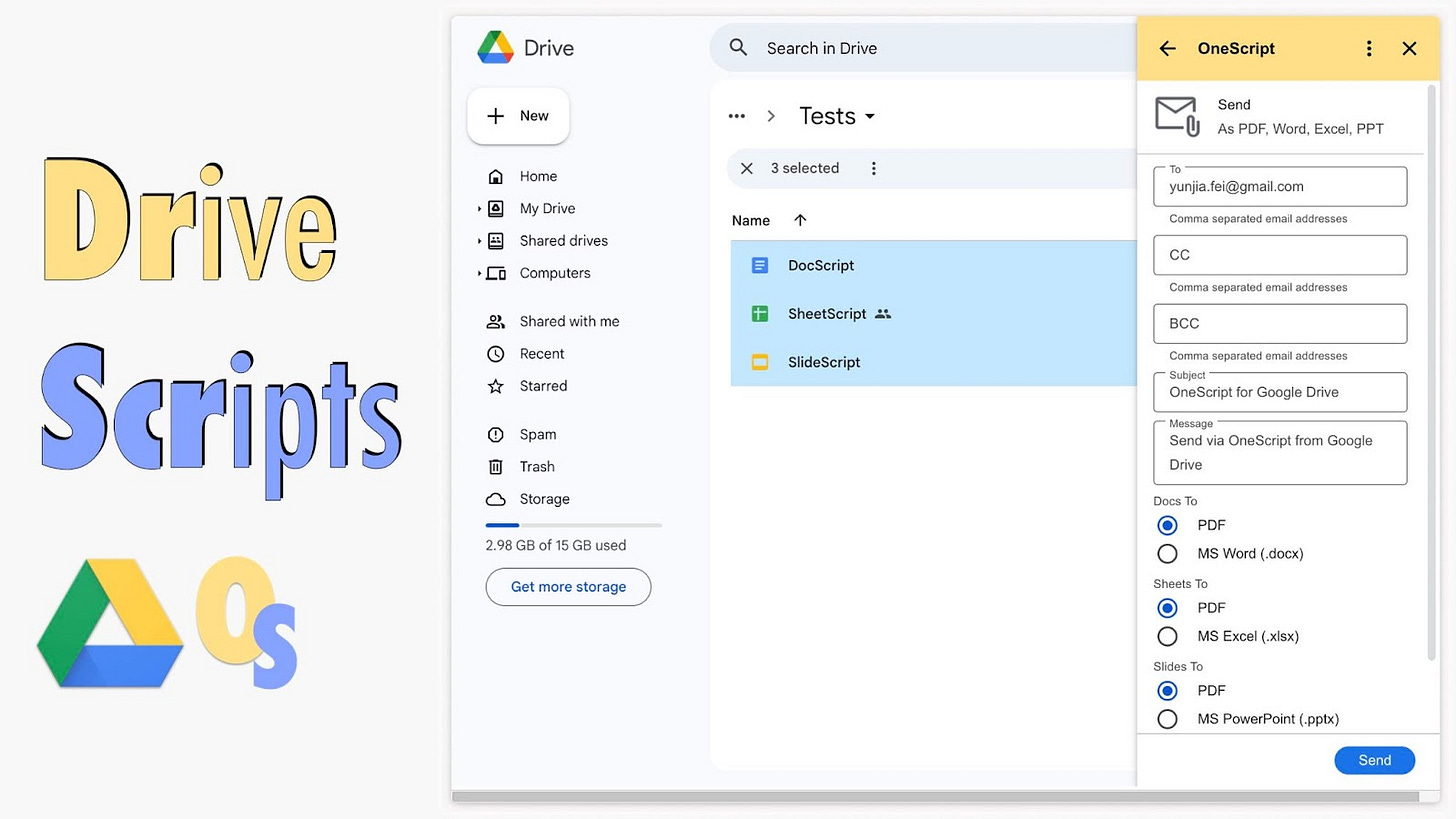Click the SlideScript Google Slides icon
This screenshot has height=819, width=1456.
click(x=759, y=362)
